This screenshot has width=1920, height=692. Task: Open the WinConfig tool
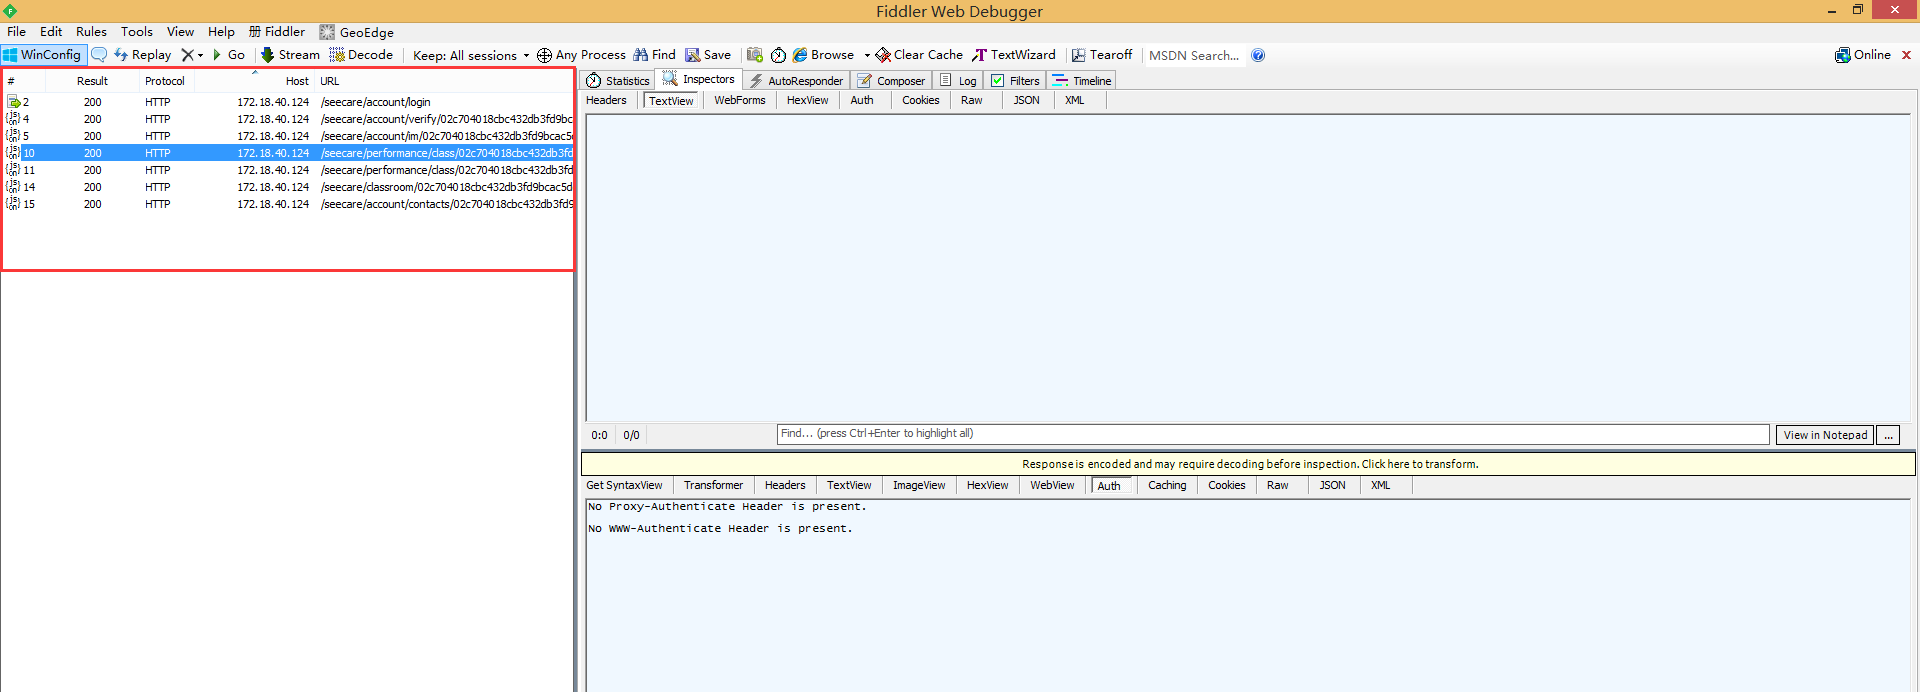coord(43,55)
